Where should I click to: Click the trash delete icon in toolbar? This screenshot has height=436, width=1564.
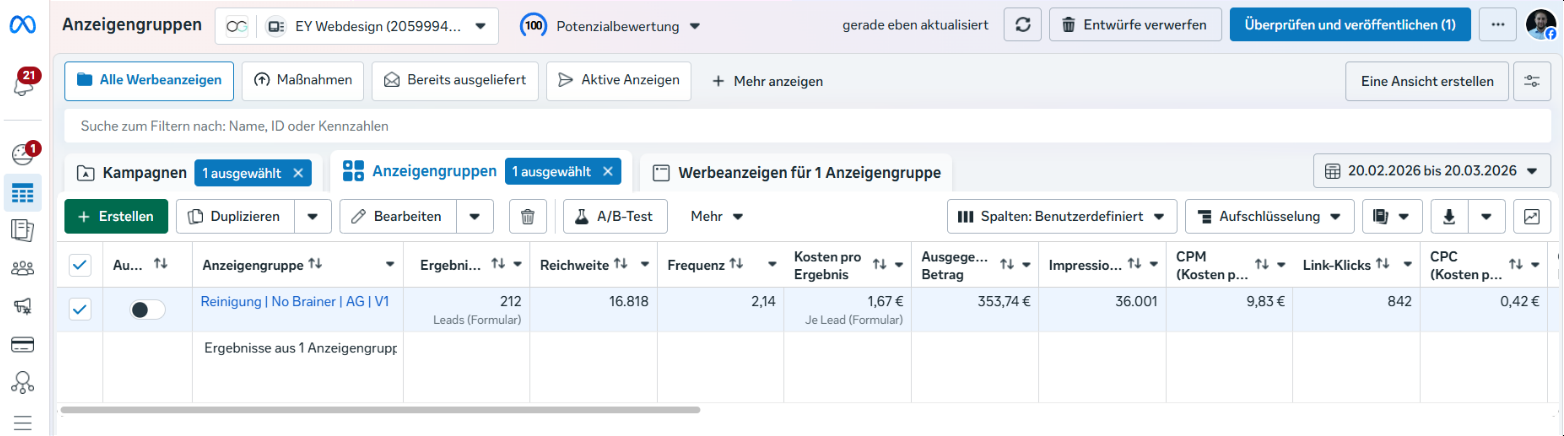[529, 216]
